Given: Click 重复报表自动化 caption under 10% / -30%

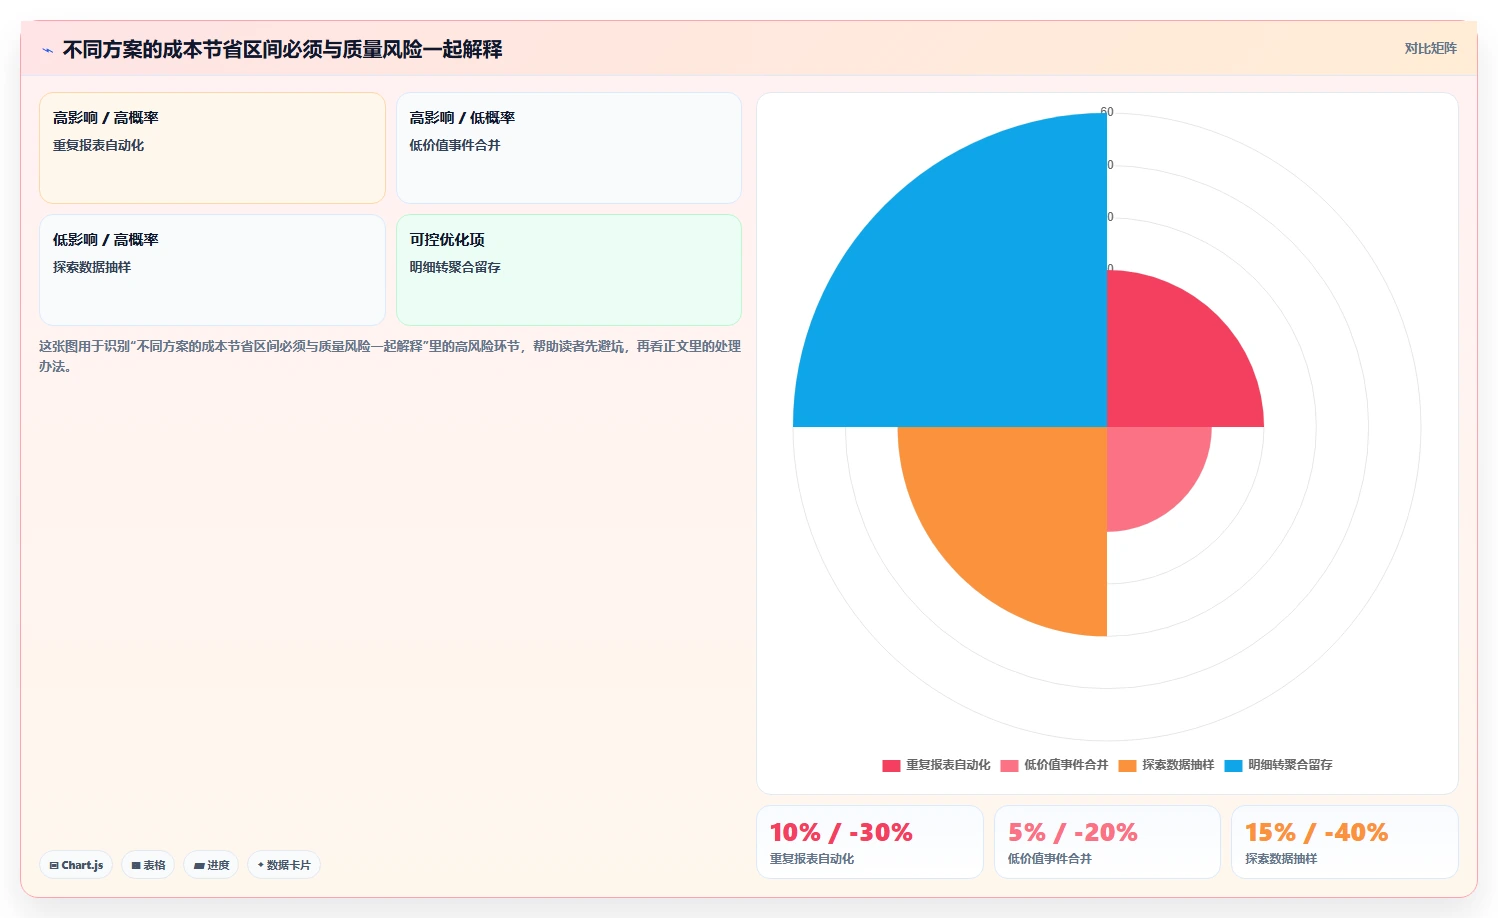Looking at the screenshot, I should 812,859.
